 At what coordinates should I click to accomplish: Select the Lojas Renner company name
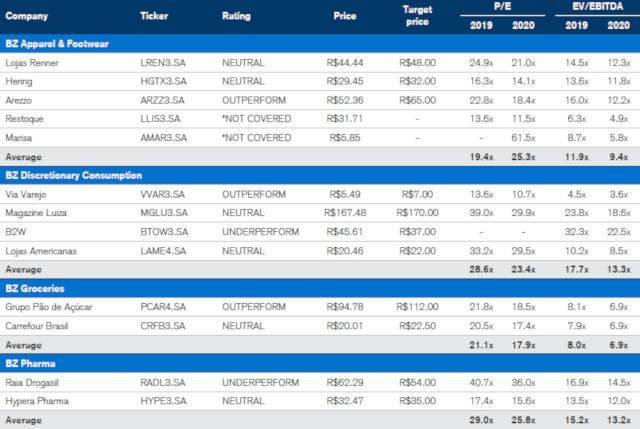(32, 63)
